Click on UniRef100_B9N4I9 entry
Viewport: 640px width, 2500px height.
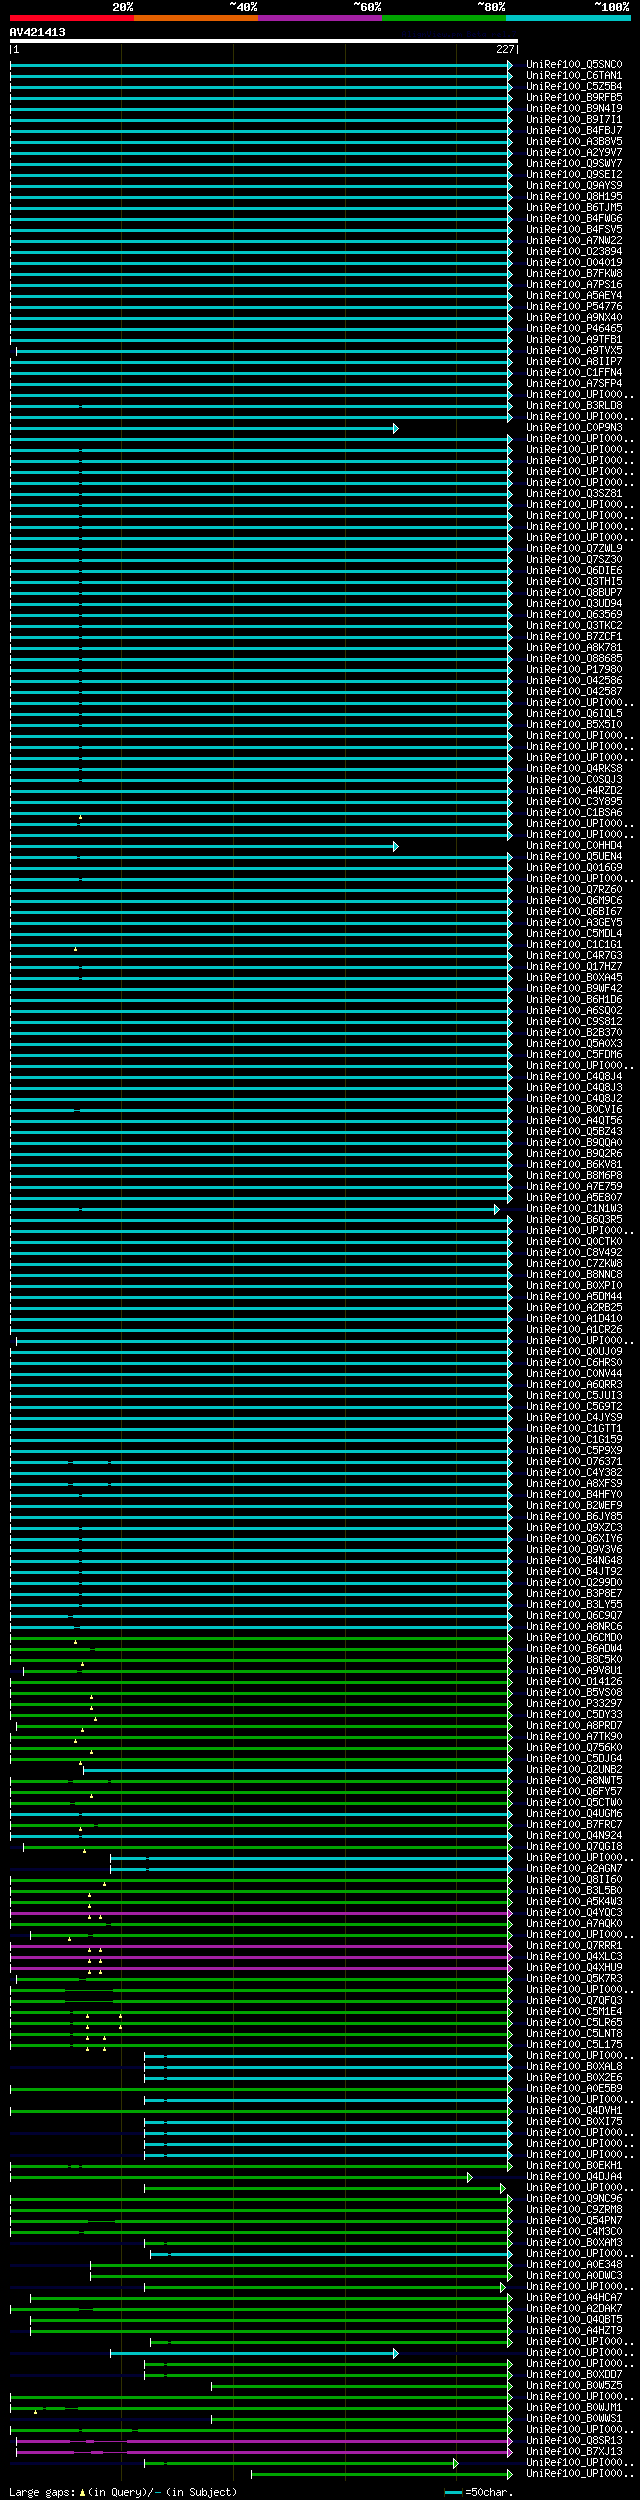[574, 109]
